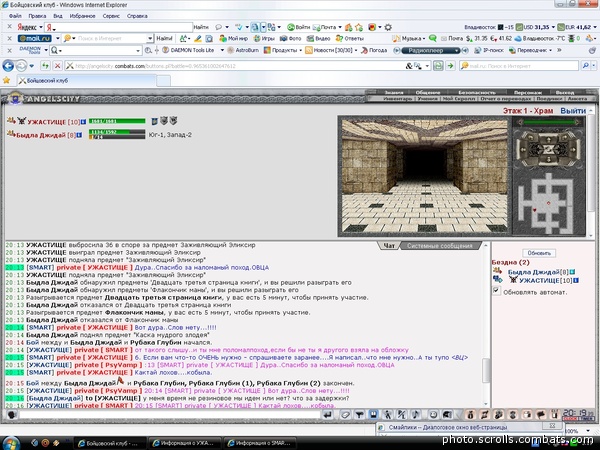
Task: Switch to the Системные сообщения tab
Action: [439, 246]
